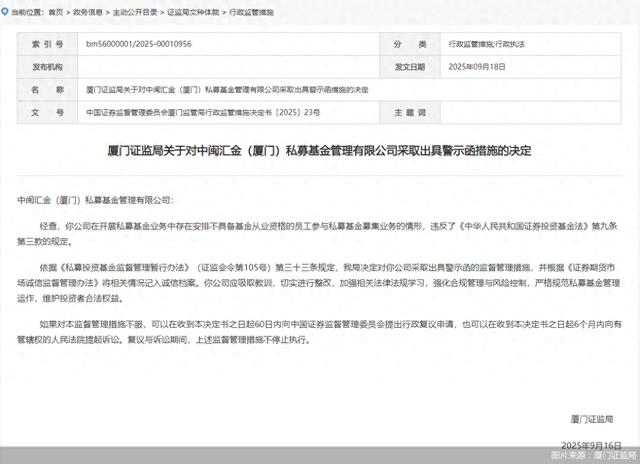Open 主动公开目录 breadcrumb link
640x464 pixels.
click(x=135, y=12)
